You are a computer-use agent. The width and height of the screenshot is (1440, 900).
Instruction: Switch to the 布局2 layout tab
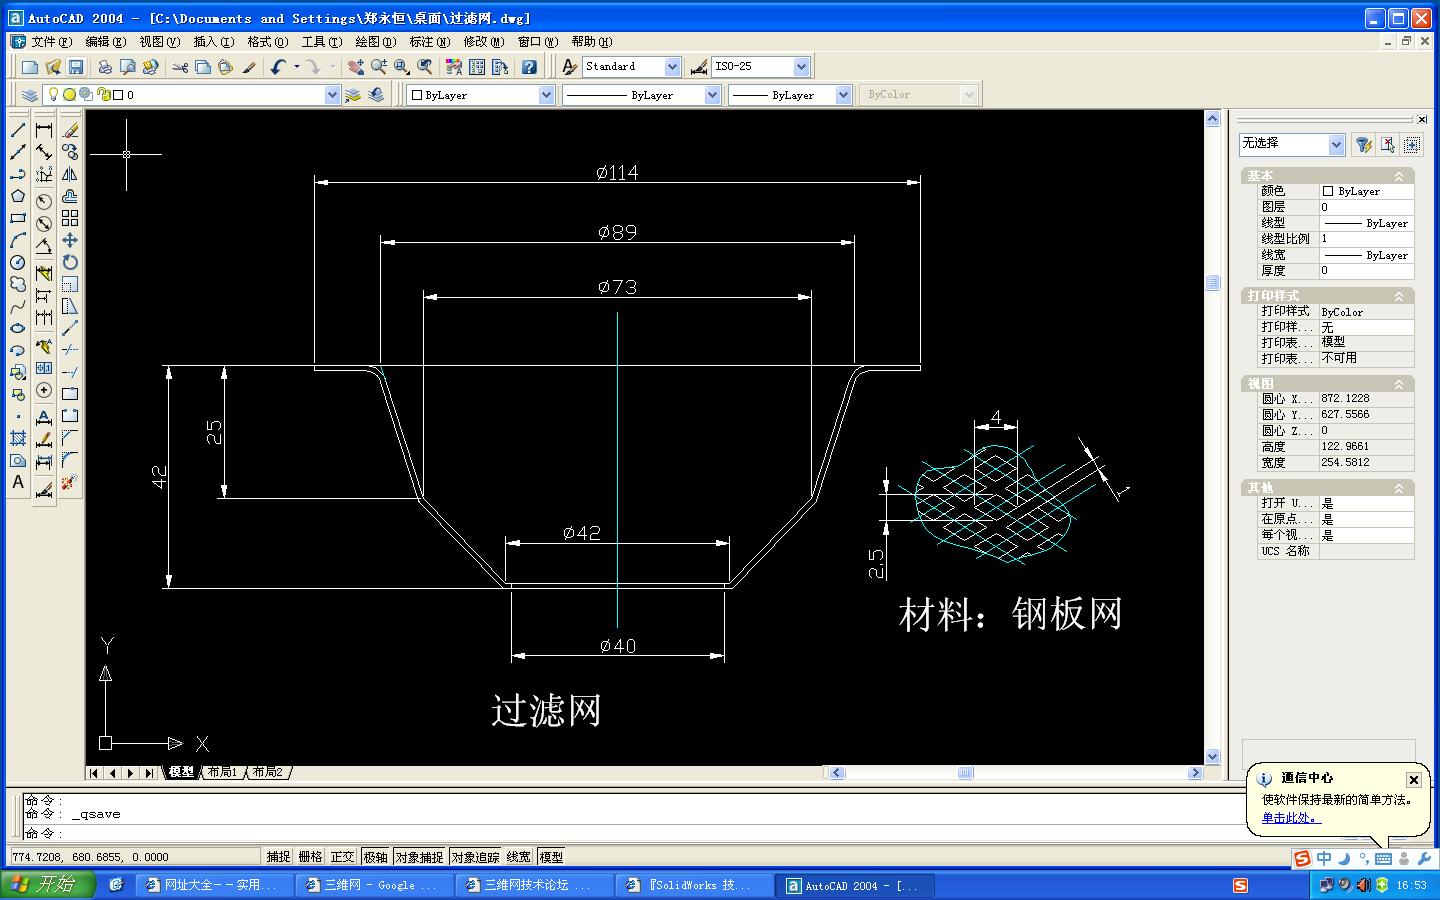point(267,772)
